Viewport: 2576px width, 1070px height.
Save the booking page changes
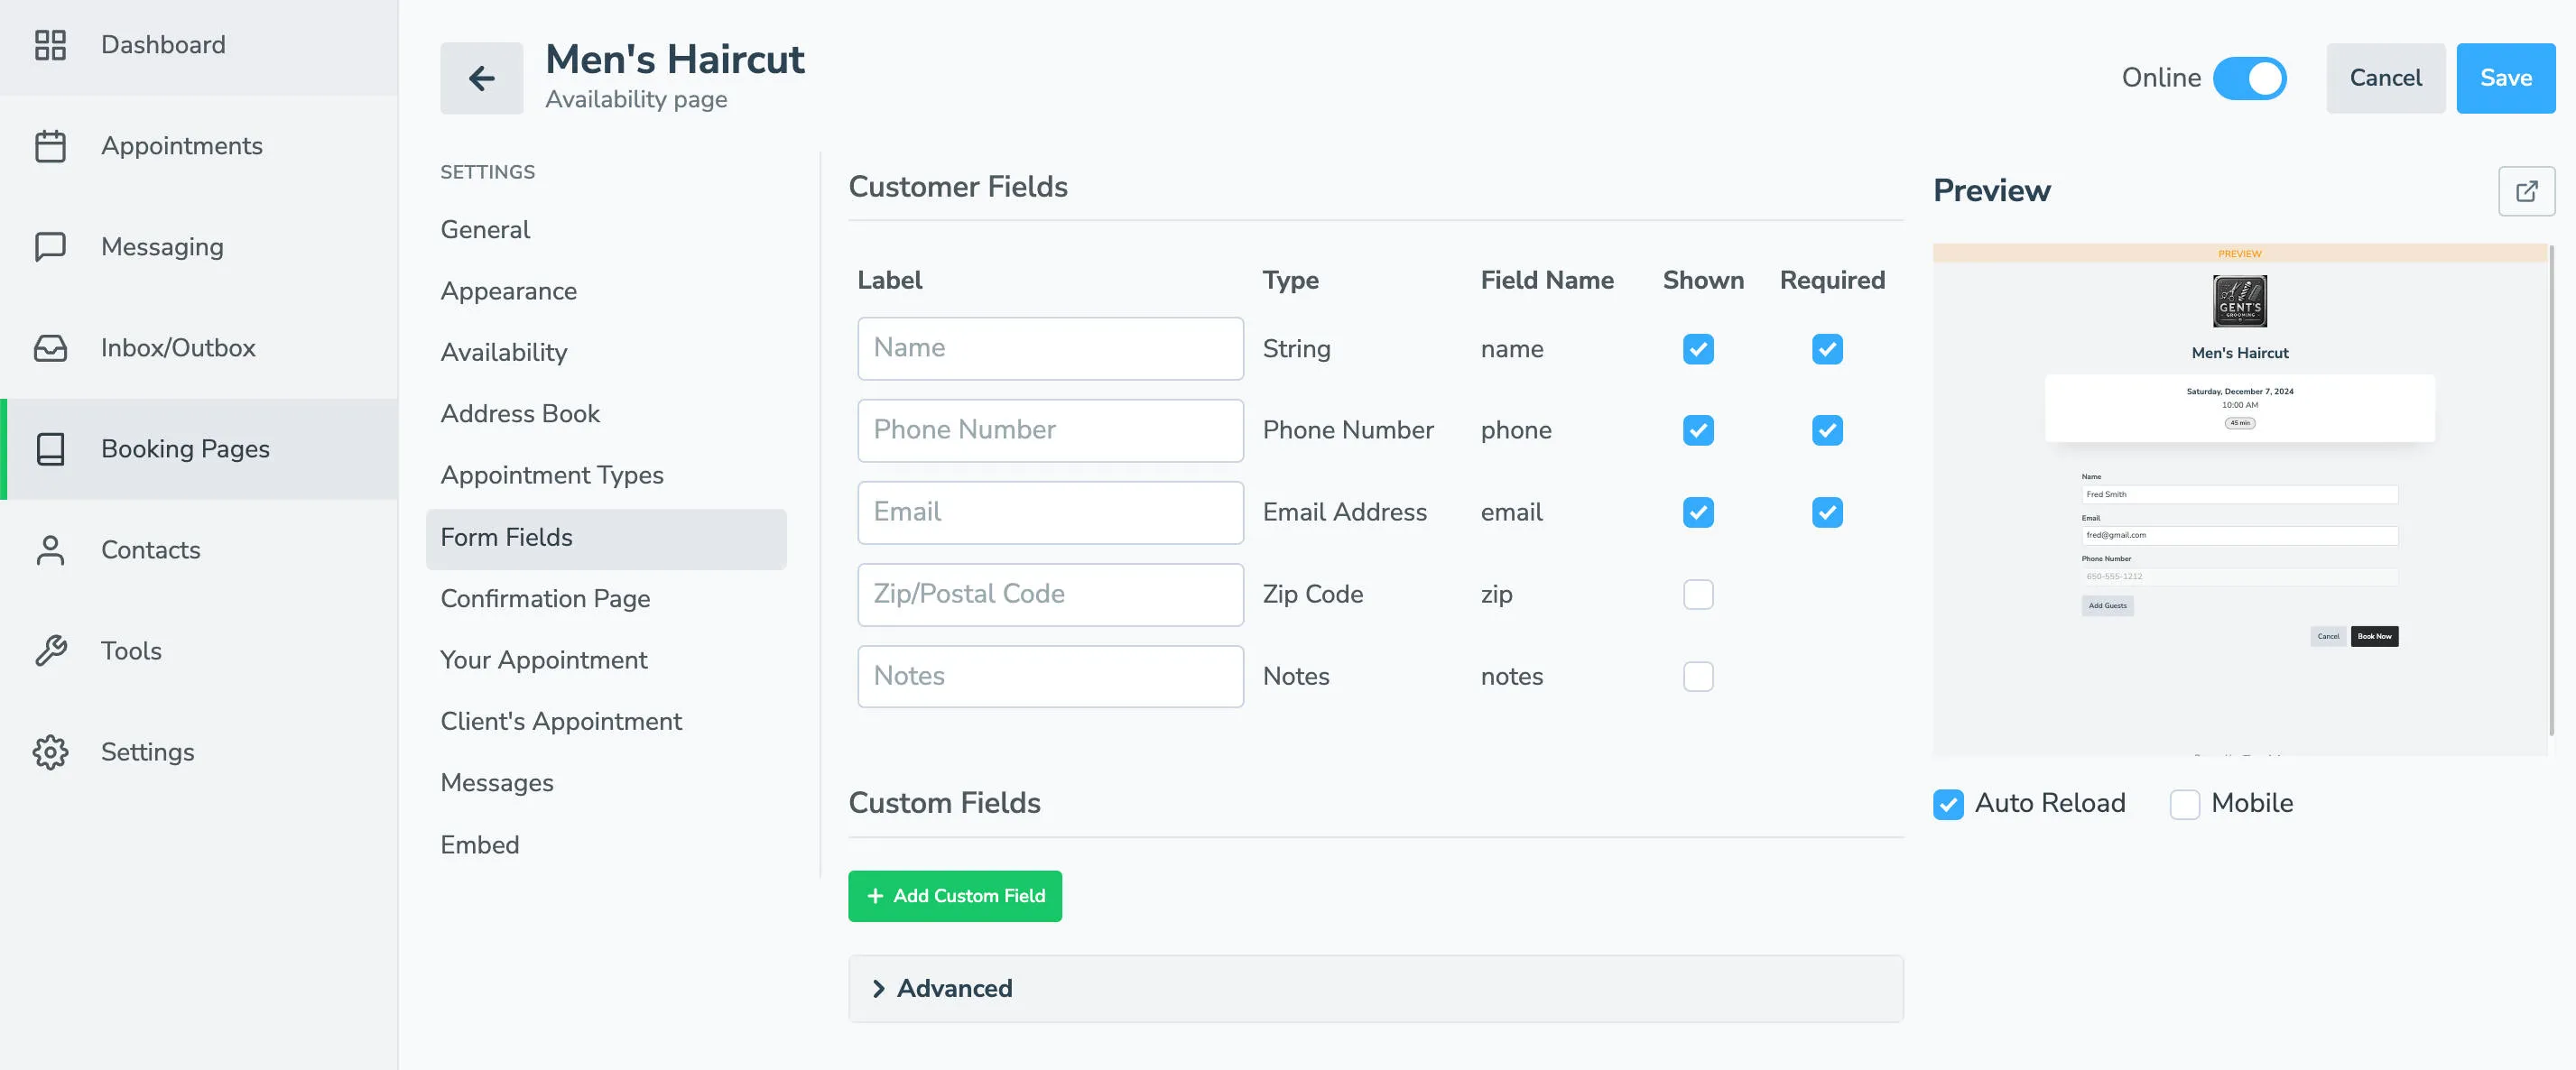[x=2505, y=78]
